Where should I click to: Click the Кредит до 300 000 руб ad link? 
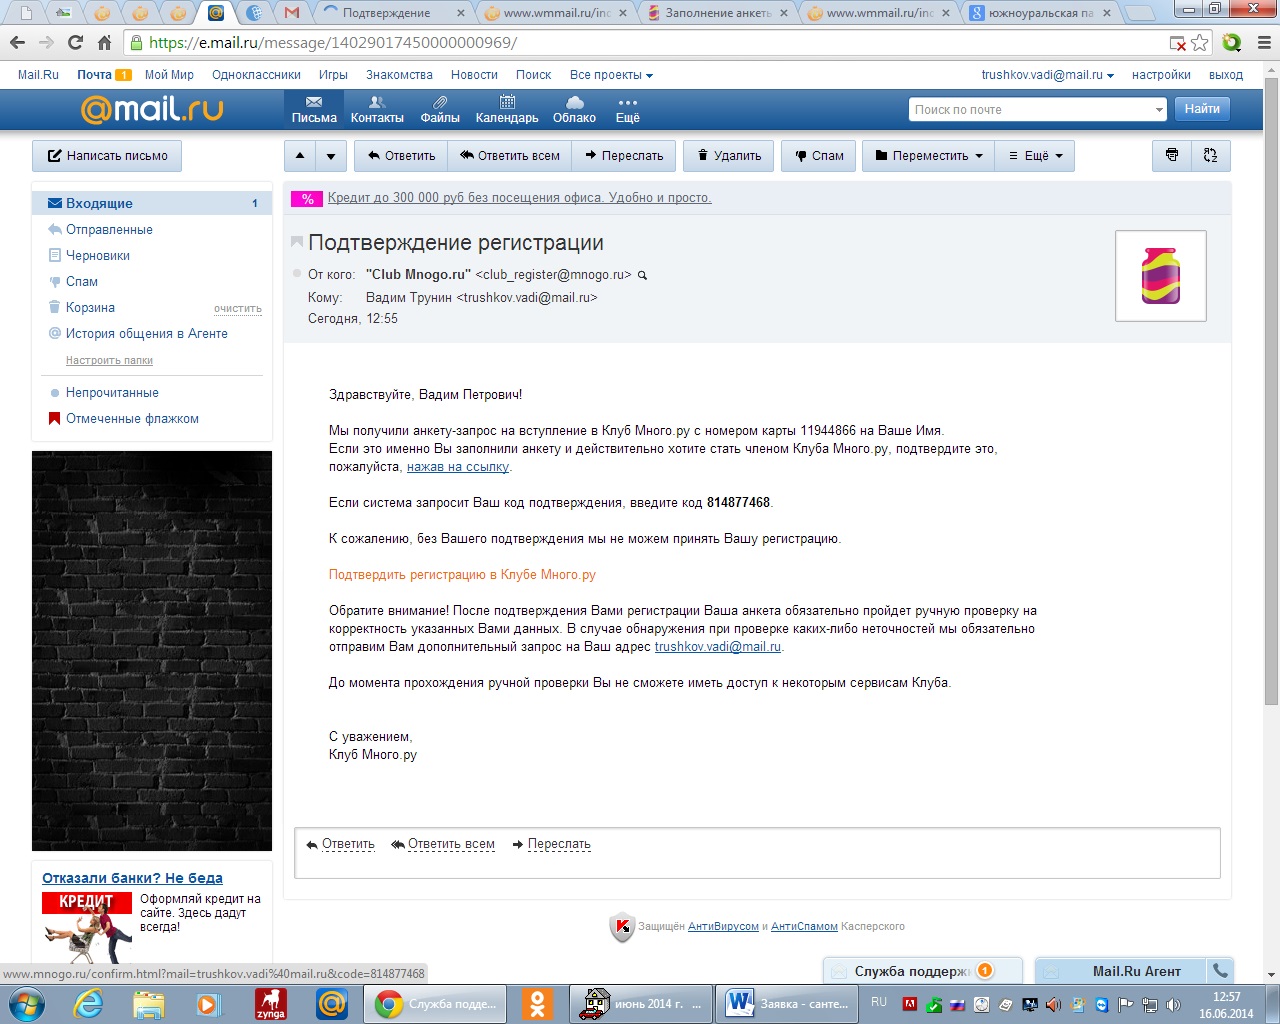pos(520,198)
